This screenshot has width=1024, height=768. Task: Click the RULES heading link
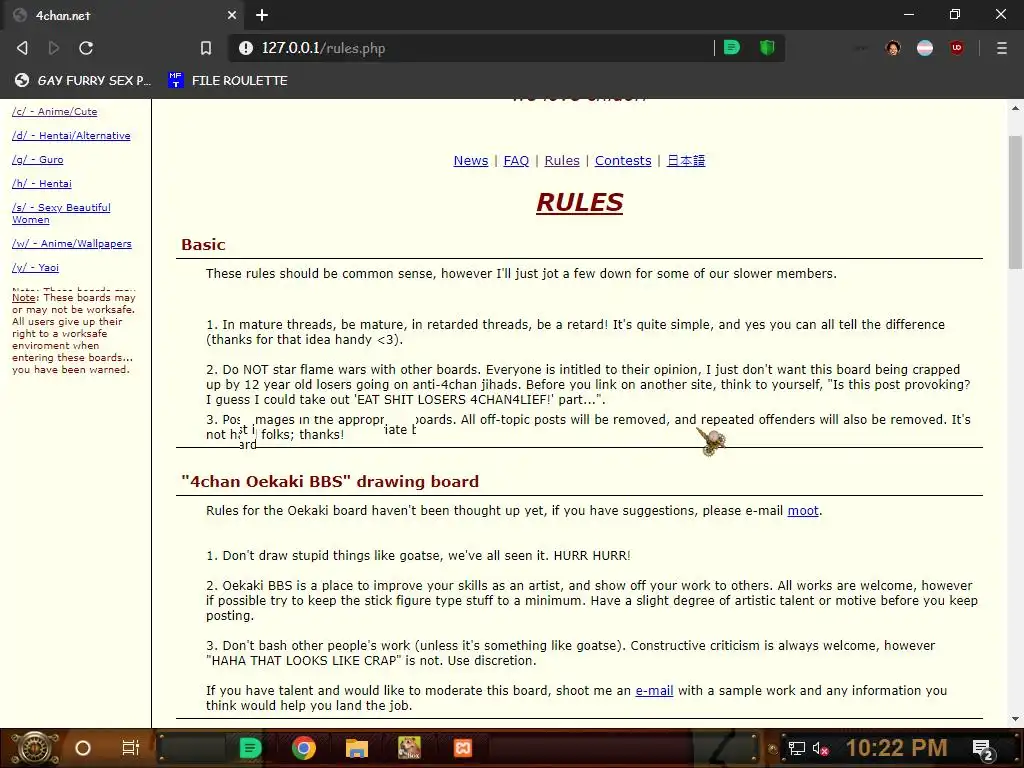click(x=579, y=202)
